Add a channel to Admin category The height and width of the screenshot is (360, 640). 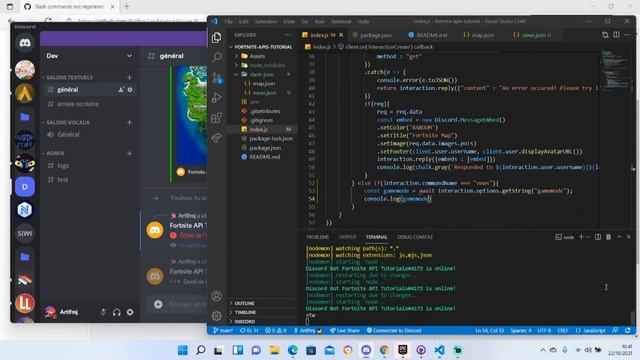tap(129, 153)
